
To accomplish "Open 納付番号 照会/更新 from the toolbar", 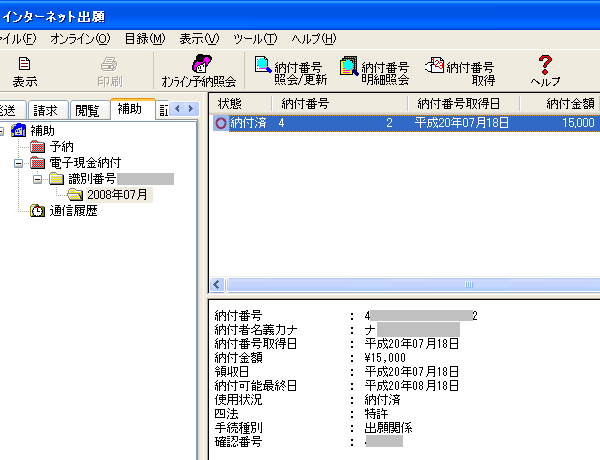I will pos(289,70).
